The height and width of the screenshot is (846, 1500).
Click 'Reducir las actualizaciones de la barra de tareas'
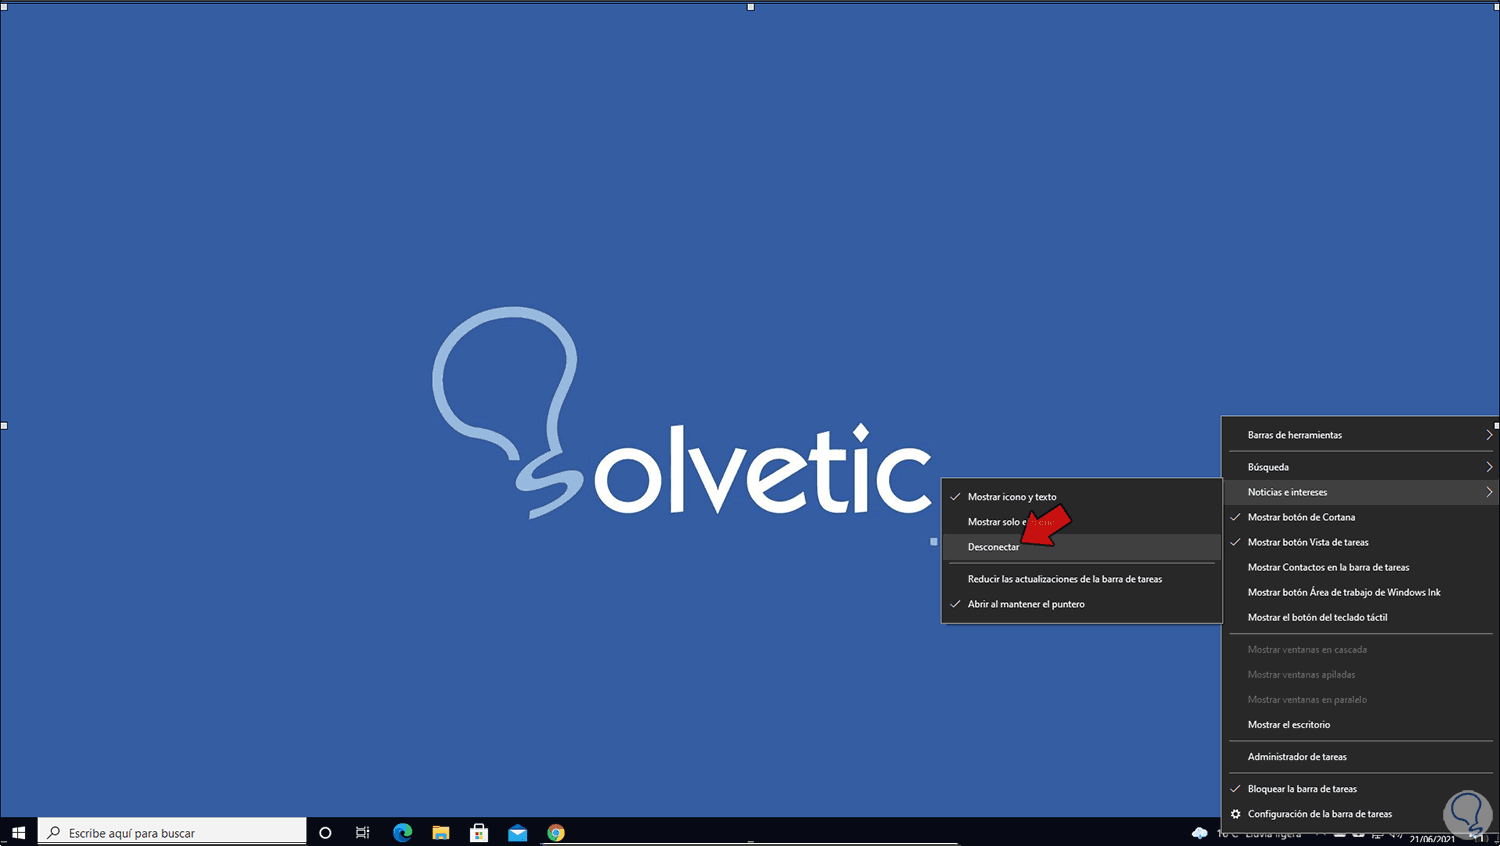(x=1082, y=579)
